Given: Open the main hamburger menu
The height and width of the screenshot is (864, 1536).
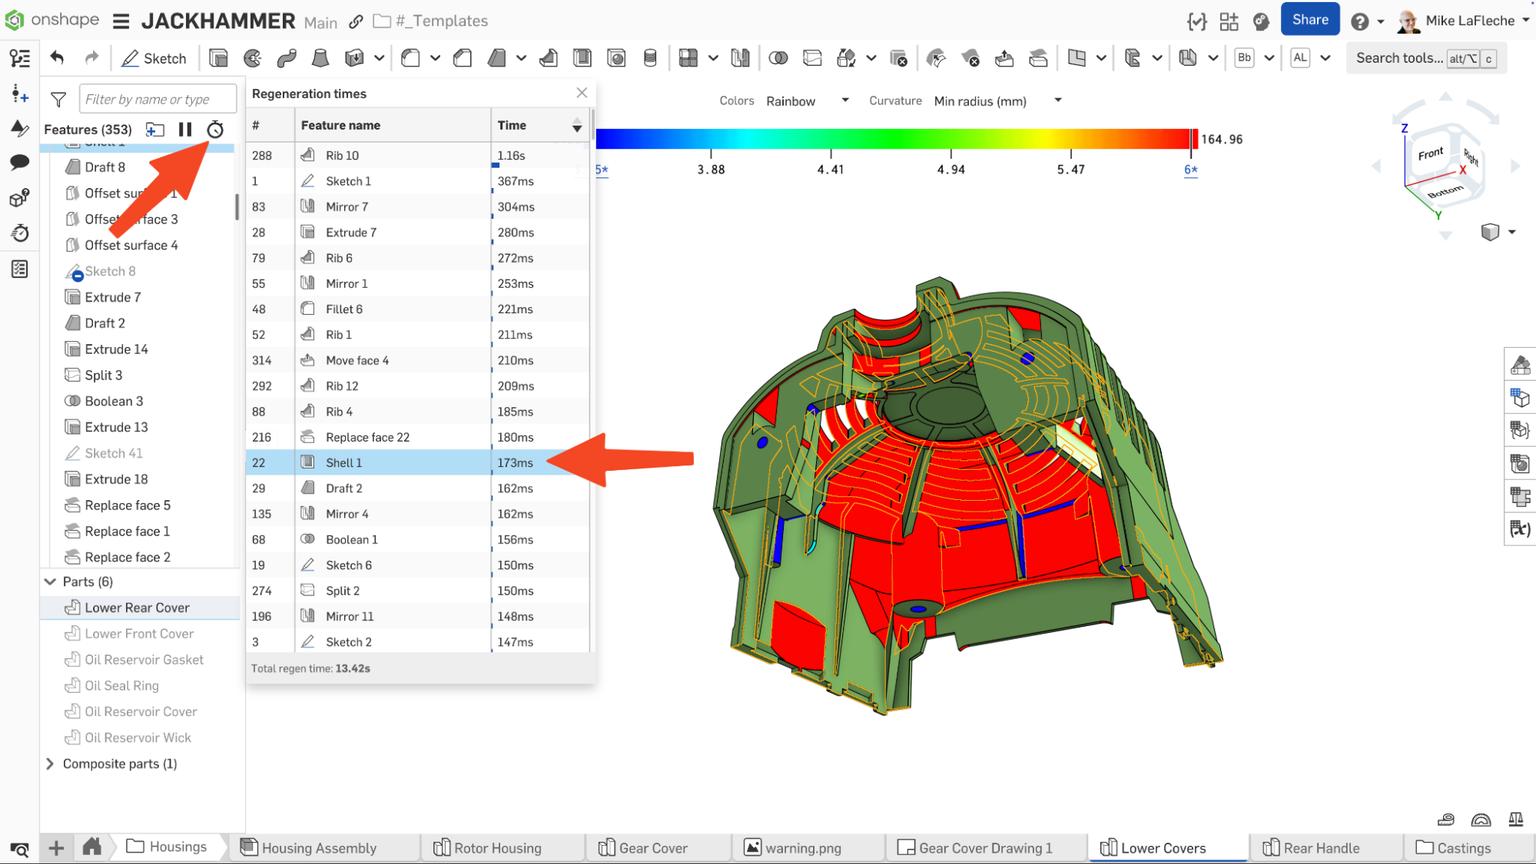Looking at the screenshot, I should click(120, 20).
